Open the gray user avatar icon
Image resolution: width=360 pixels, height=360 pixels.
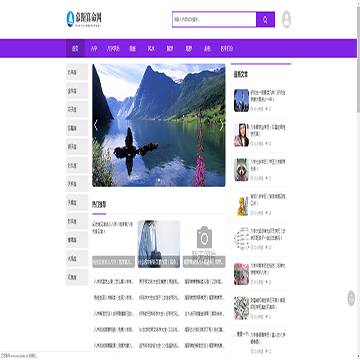(x=286, y=19)
